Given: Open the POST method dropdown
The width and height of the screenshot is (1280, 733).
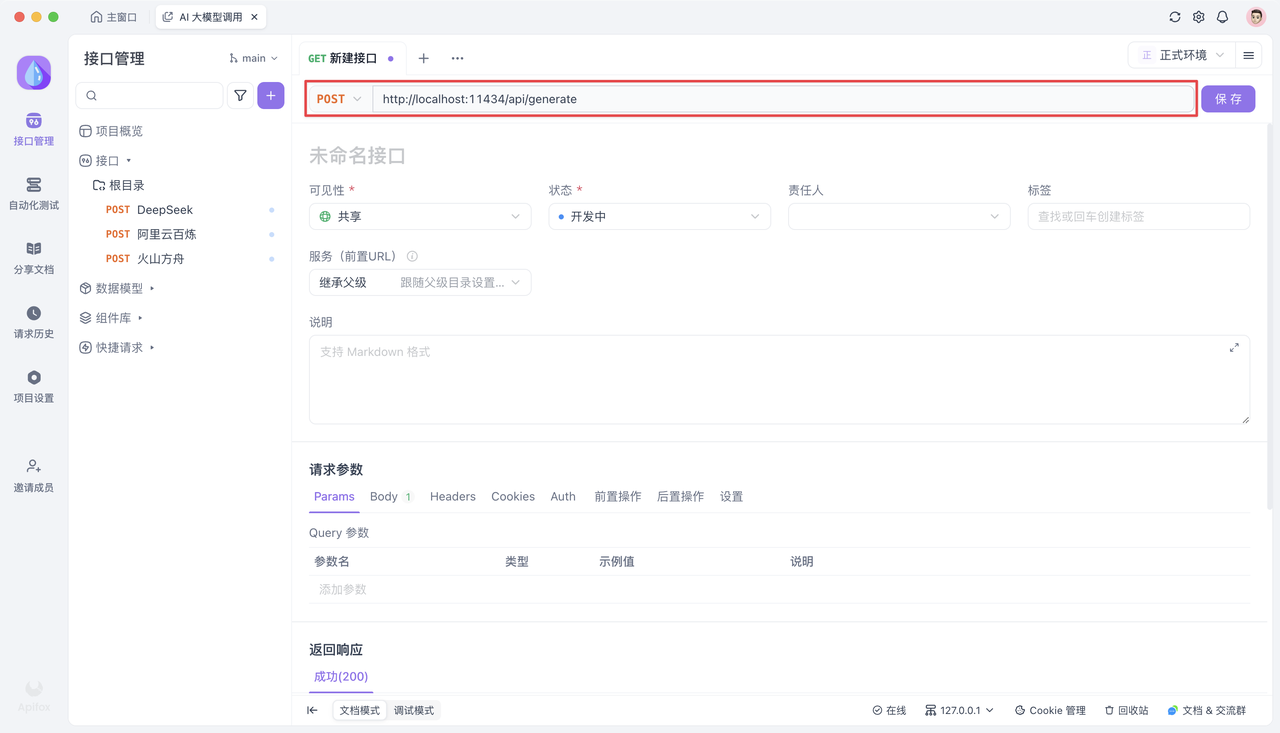Looking at the screenshot, I should 339,99.
